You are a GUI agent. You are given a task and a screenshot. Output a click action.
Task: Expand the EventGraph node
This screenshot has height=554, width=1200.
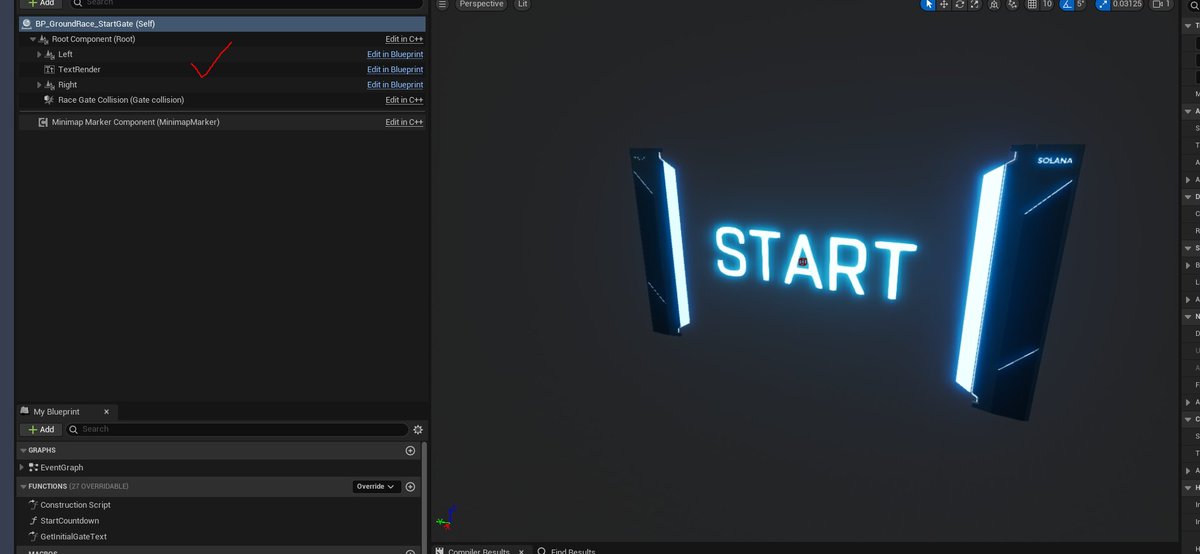[23, 467]
